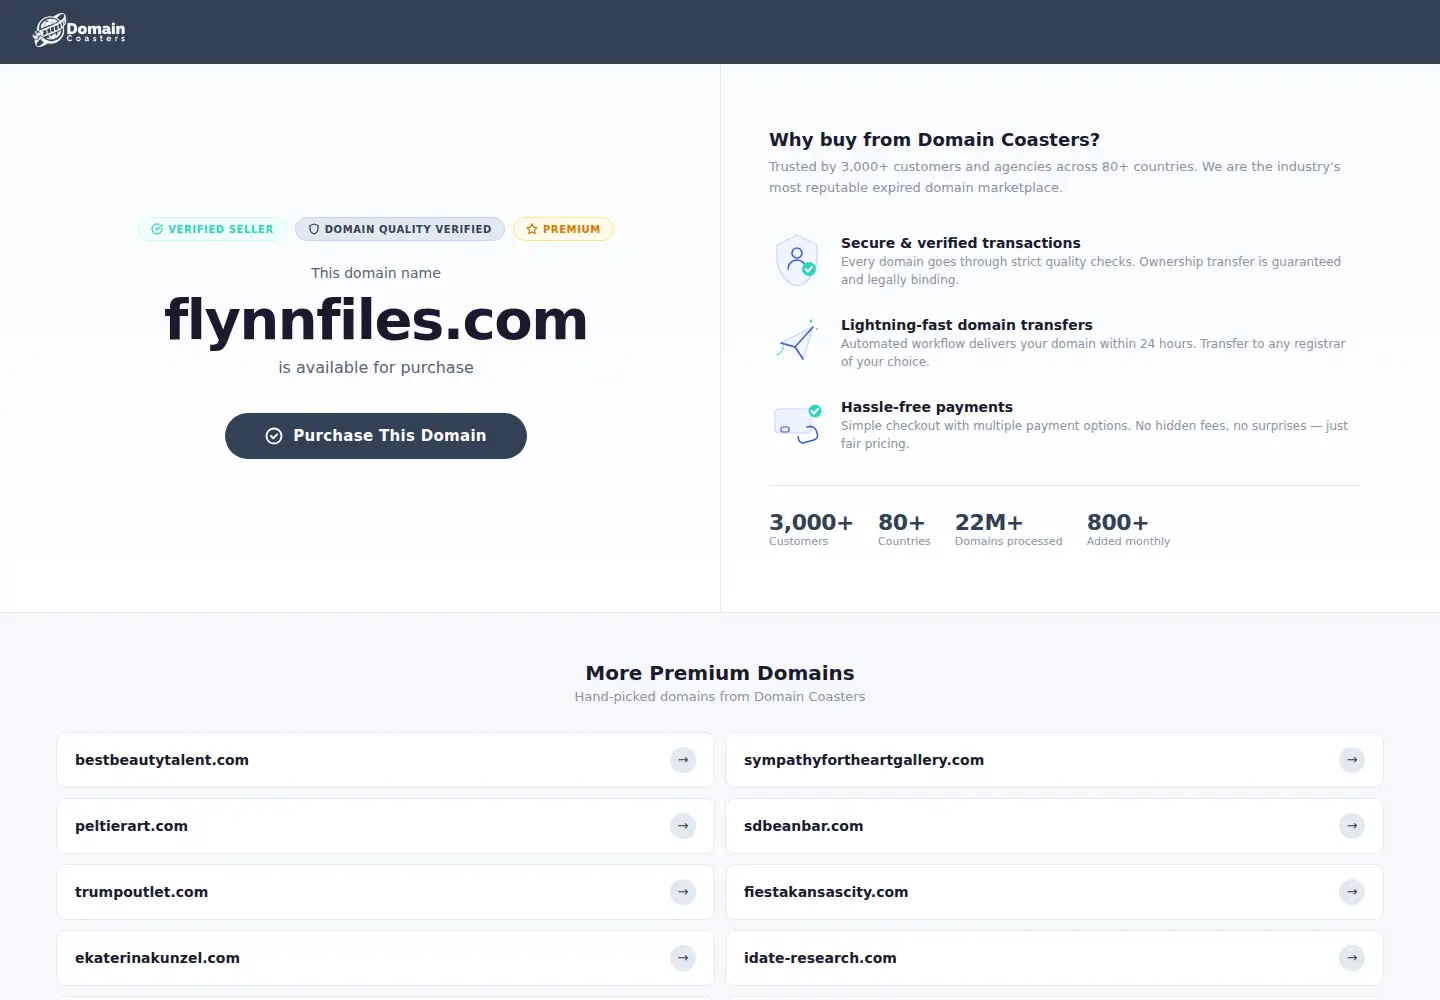Click the 'Hassle-free payments' heading
1440x1000 pixels.
927,407
